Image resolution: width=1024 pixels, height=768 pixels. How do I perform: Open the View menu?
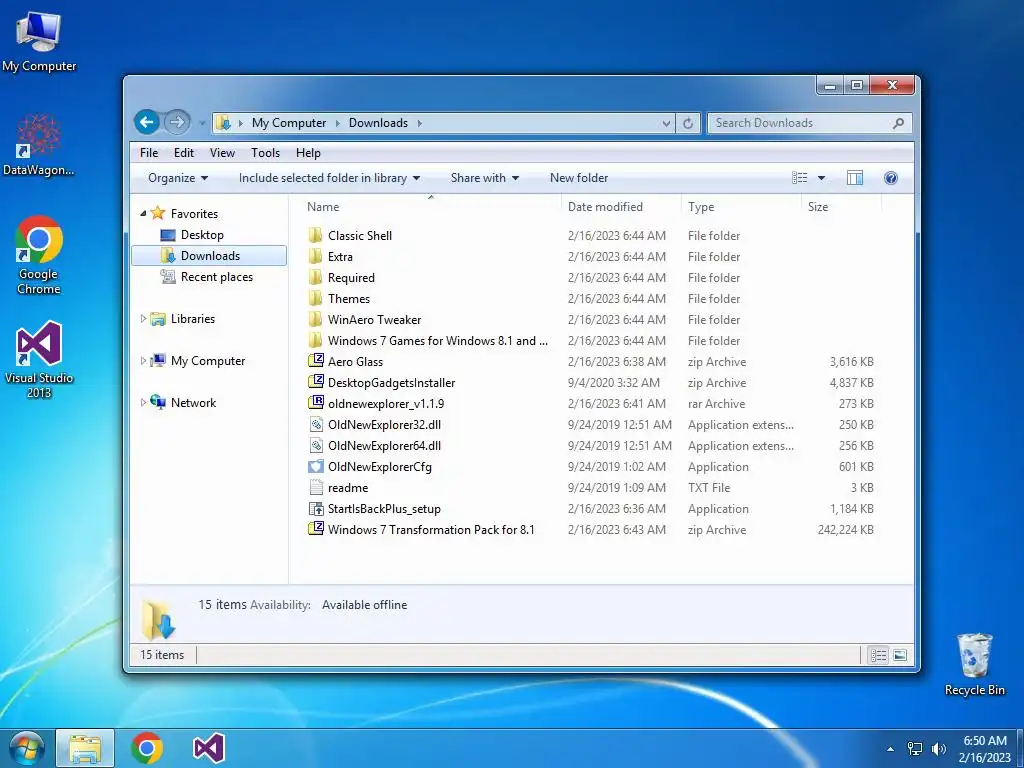point(222,153)
